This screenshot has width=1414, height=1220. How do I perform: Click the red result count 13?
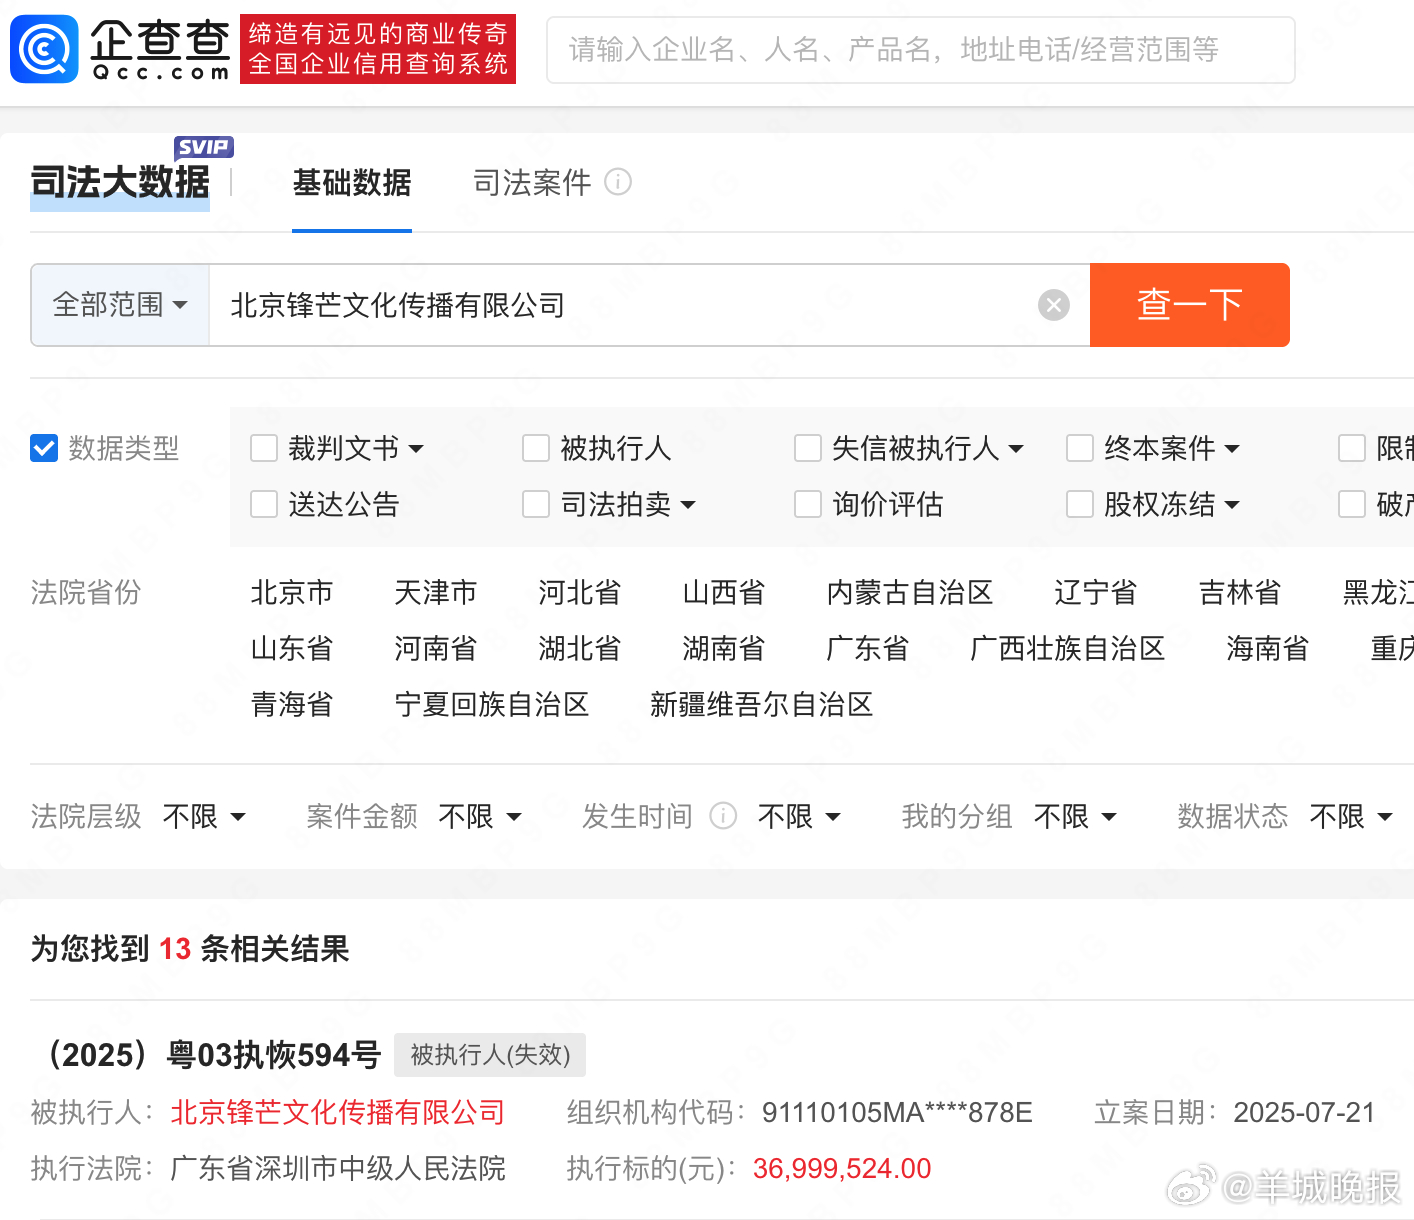pyautogui.click(x=175, y=949)
